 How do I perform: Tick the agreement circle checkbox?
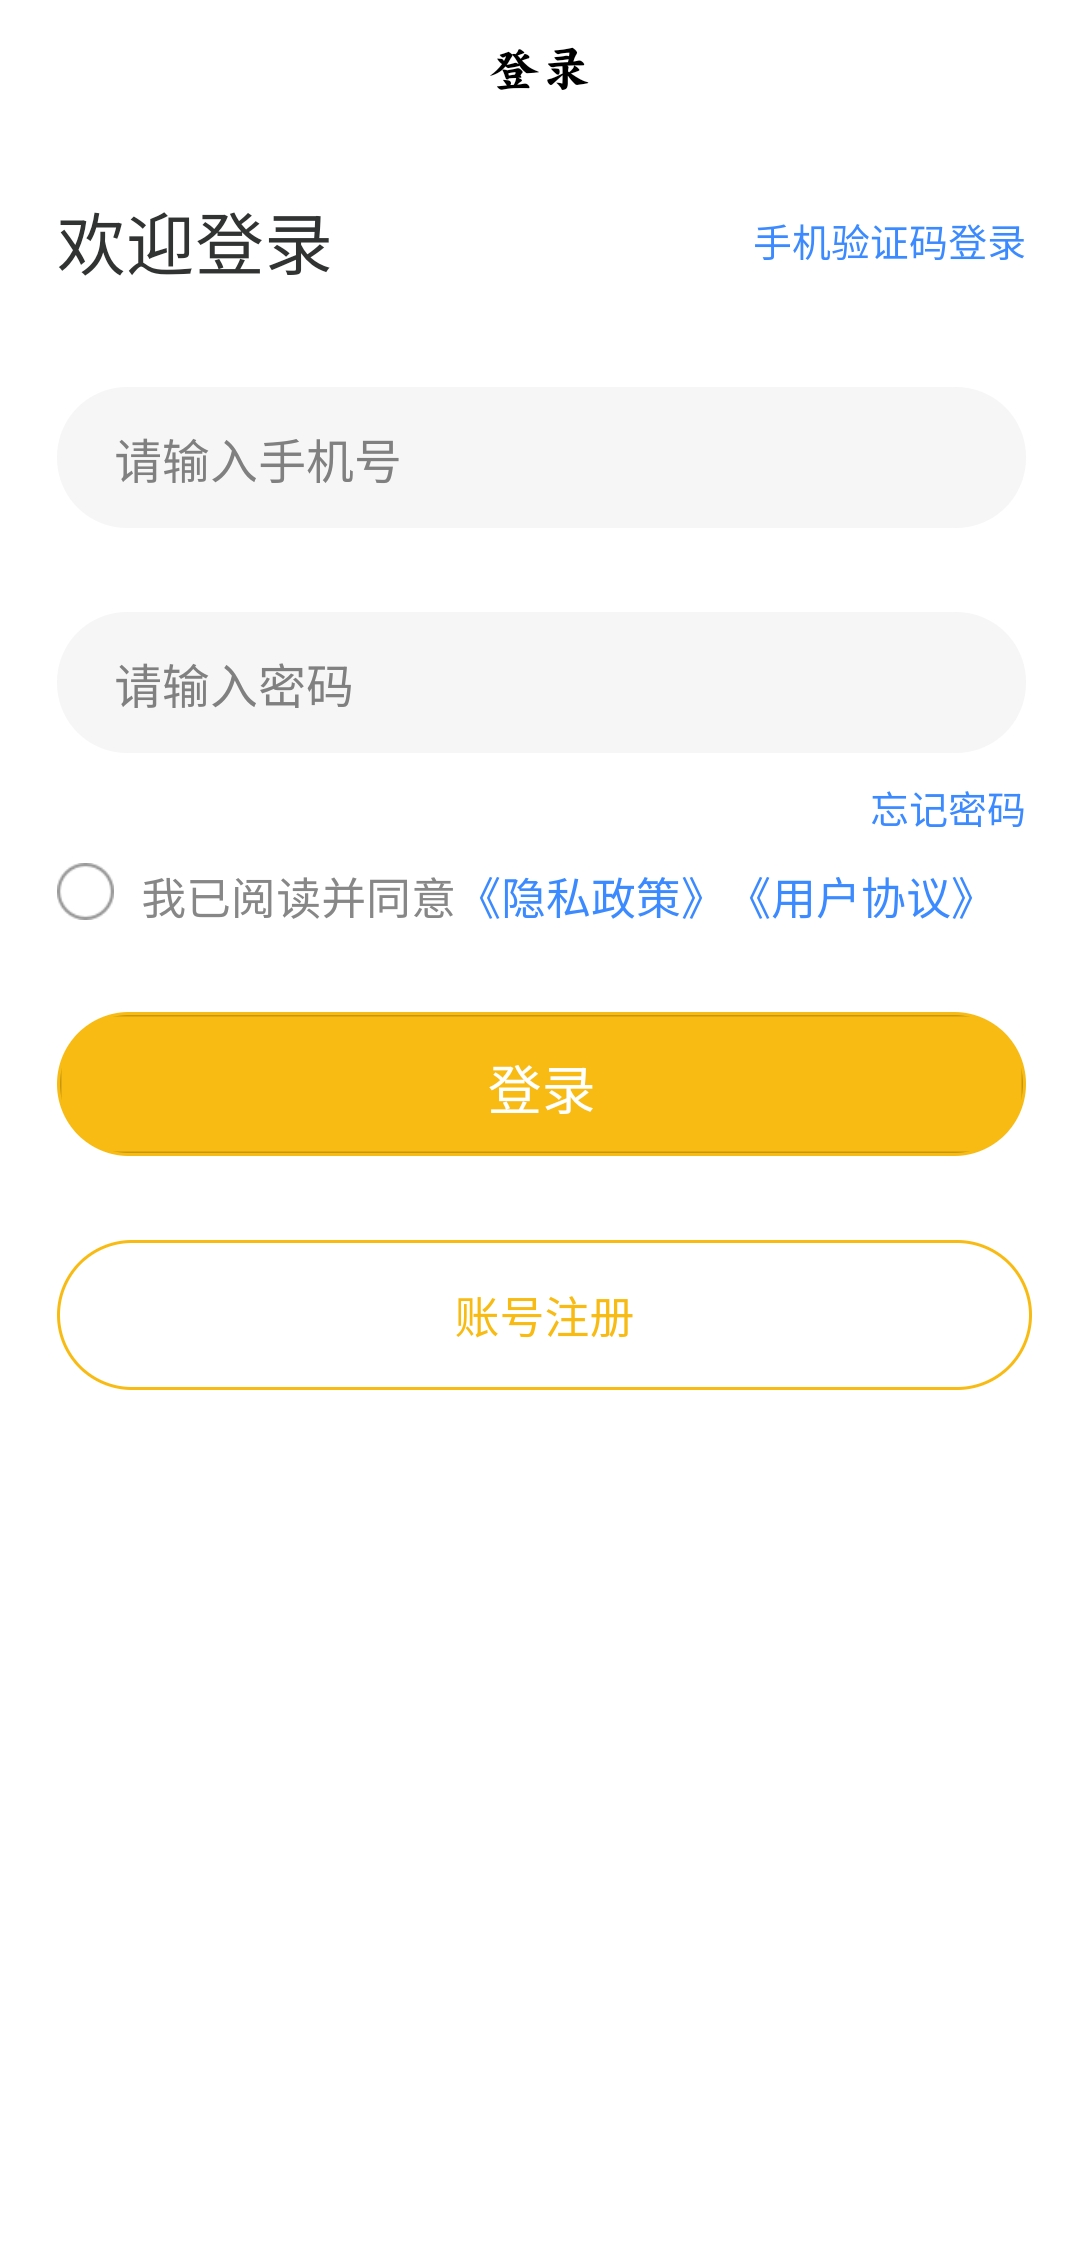click(x=86, y=891)
